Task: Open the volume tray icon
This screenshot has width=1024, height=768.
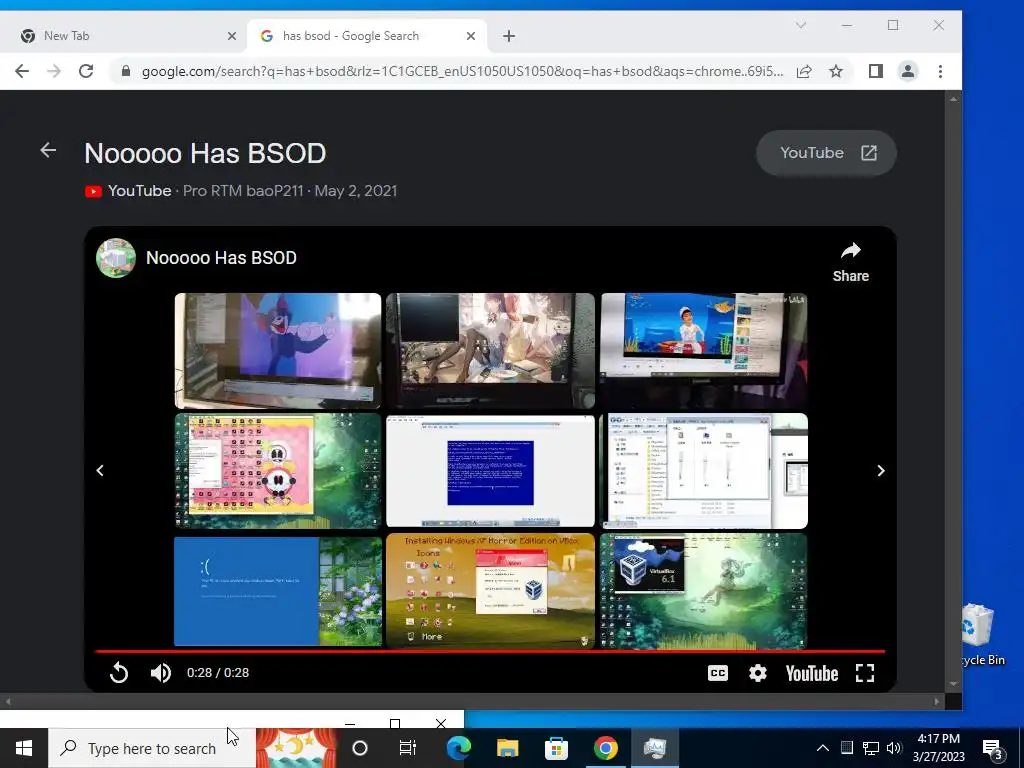Action: point(894,748)
